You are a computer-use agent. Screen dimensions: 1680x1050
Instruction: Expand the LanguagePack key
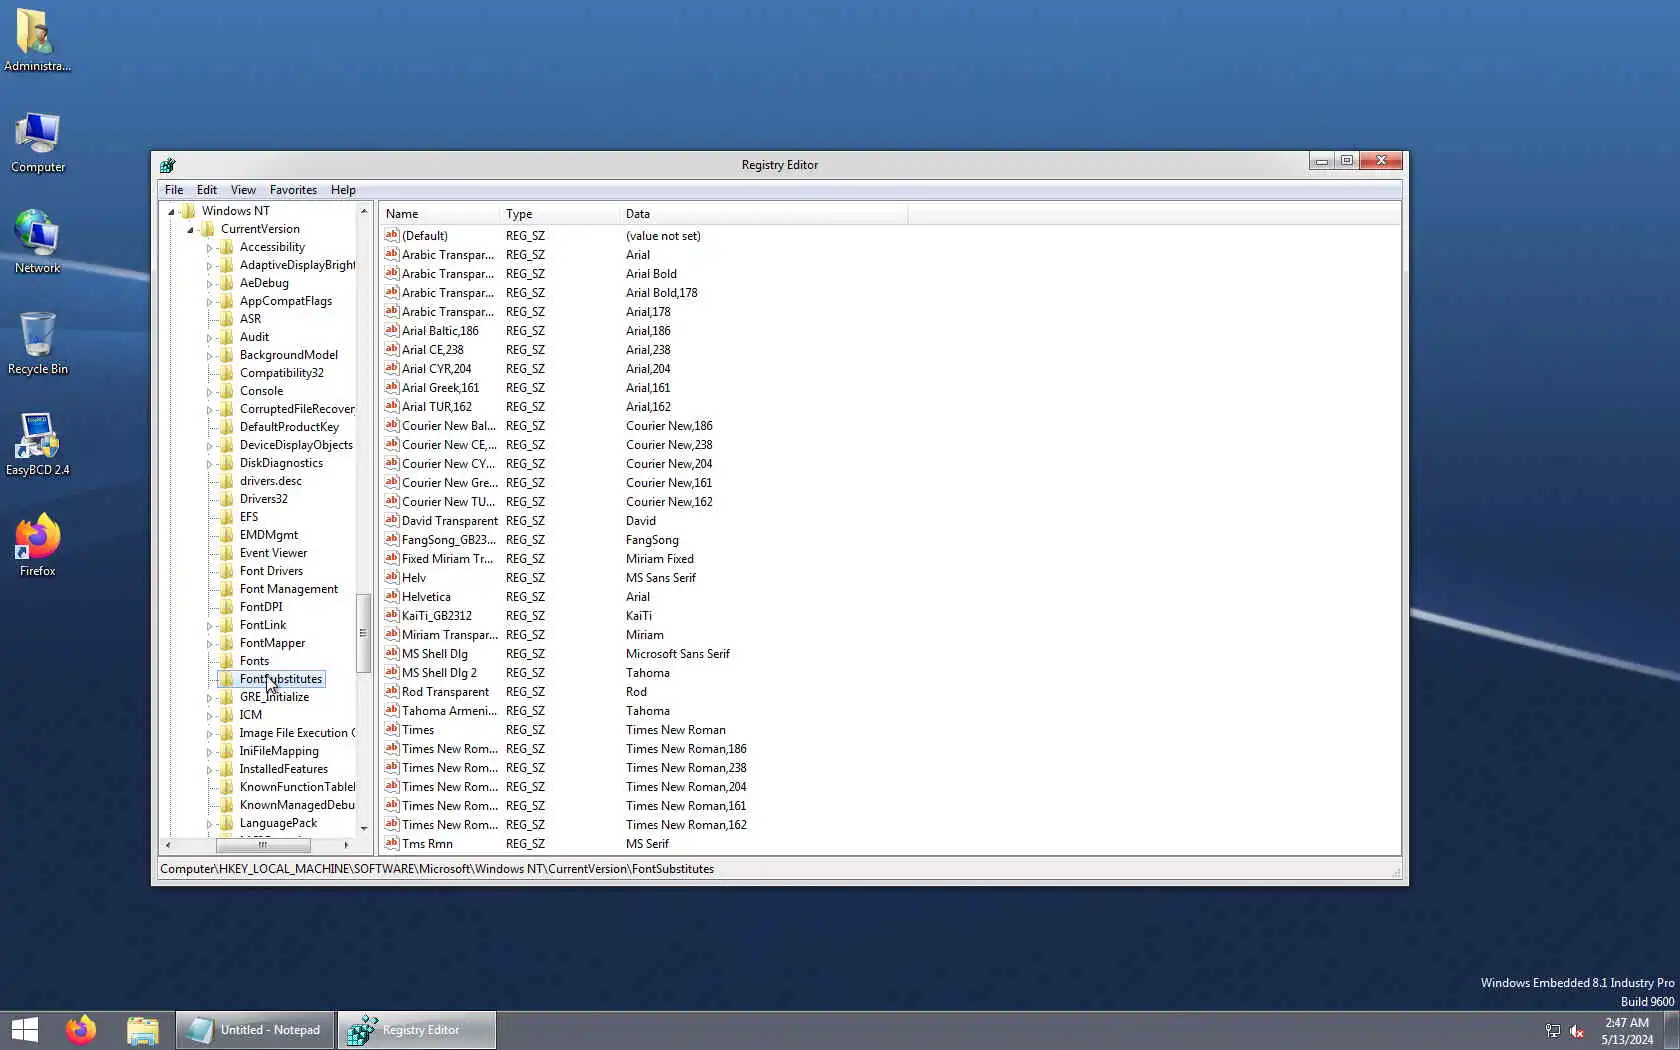[209, 823]
